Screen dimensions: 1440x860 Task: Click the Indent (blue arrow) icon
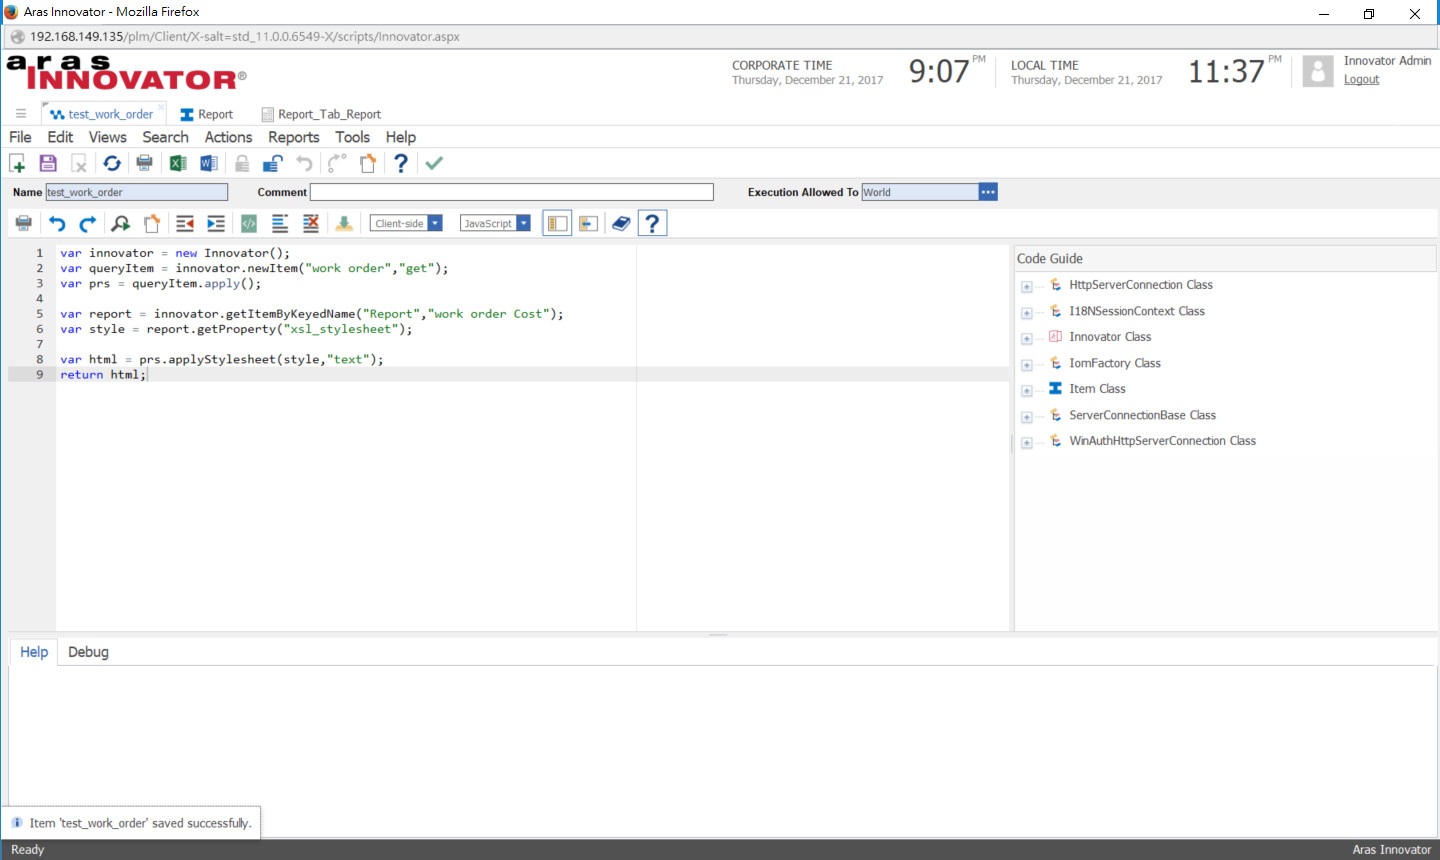click(216, 223)
